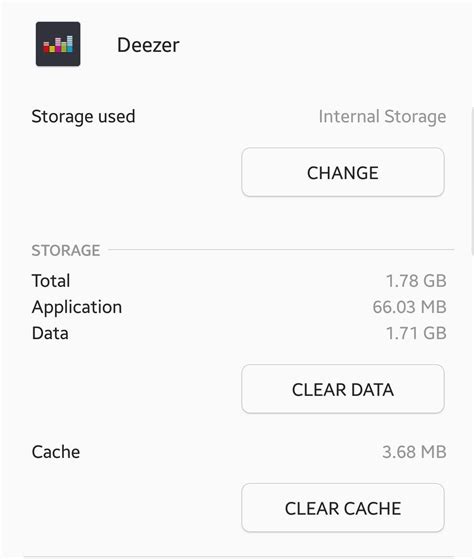This screenshot has height=559, width=474.
Task: Select the Cache row label
Action: [56, 452]
